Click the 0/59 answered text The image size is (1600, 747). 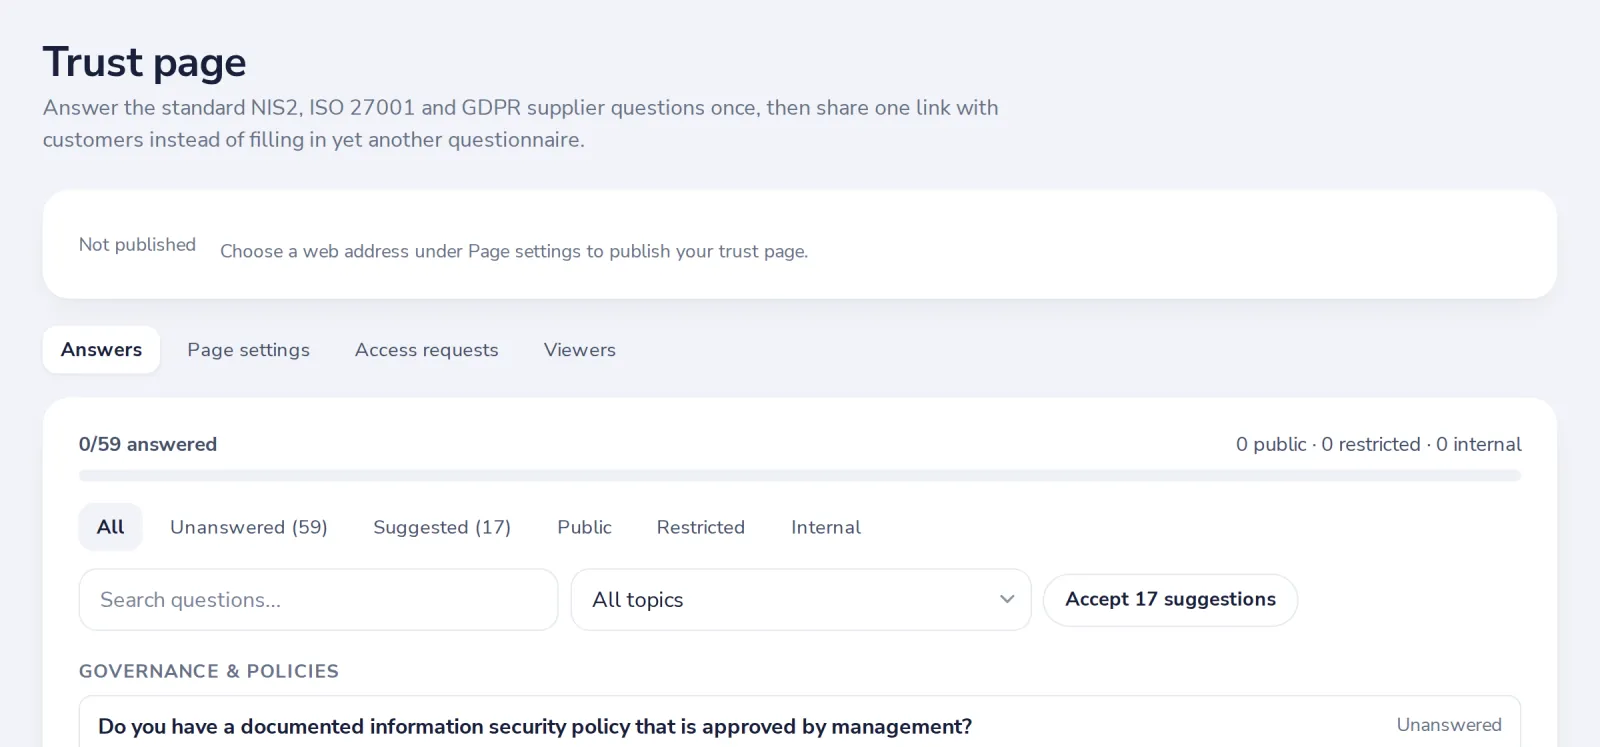[x=148, y=444]
